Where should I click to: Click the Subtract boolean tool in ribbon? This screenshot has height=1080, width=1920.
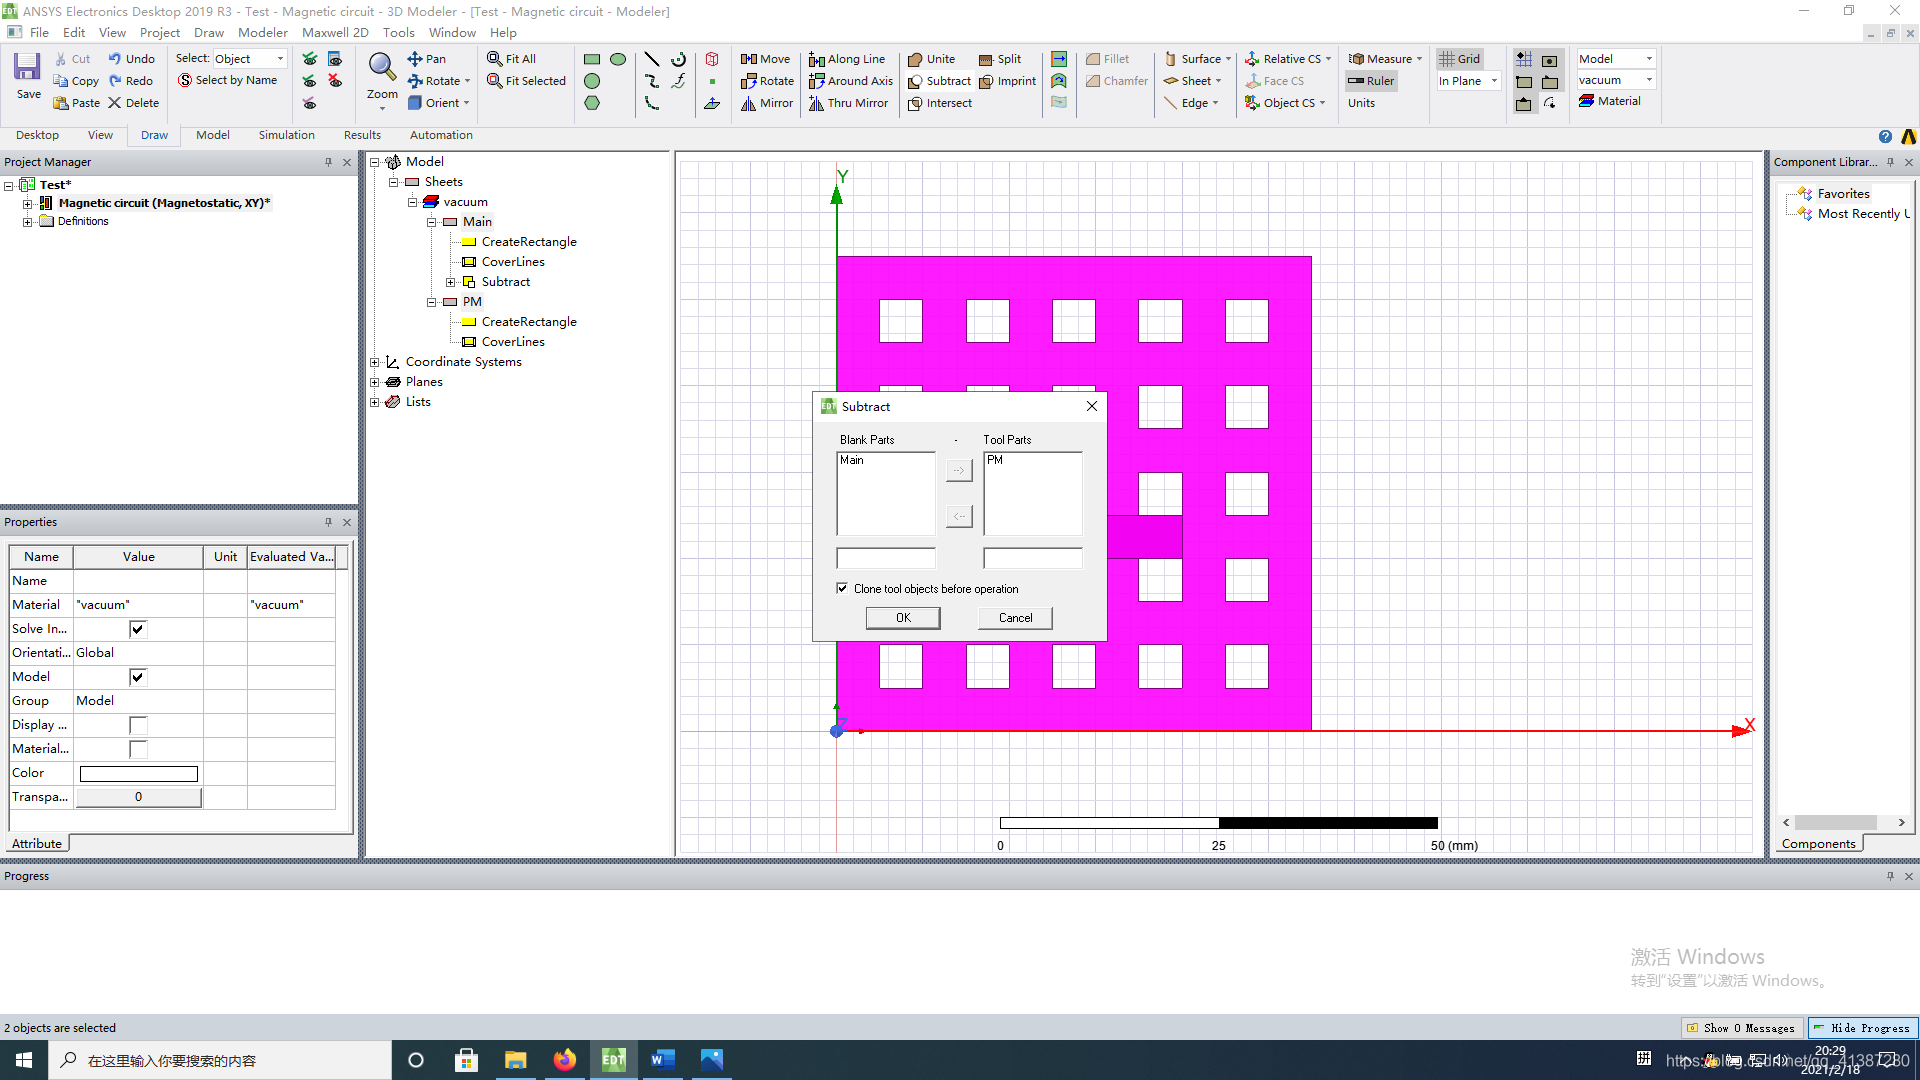click(939, 81)
